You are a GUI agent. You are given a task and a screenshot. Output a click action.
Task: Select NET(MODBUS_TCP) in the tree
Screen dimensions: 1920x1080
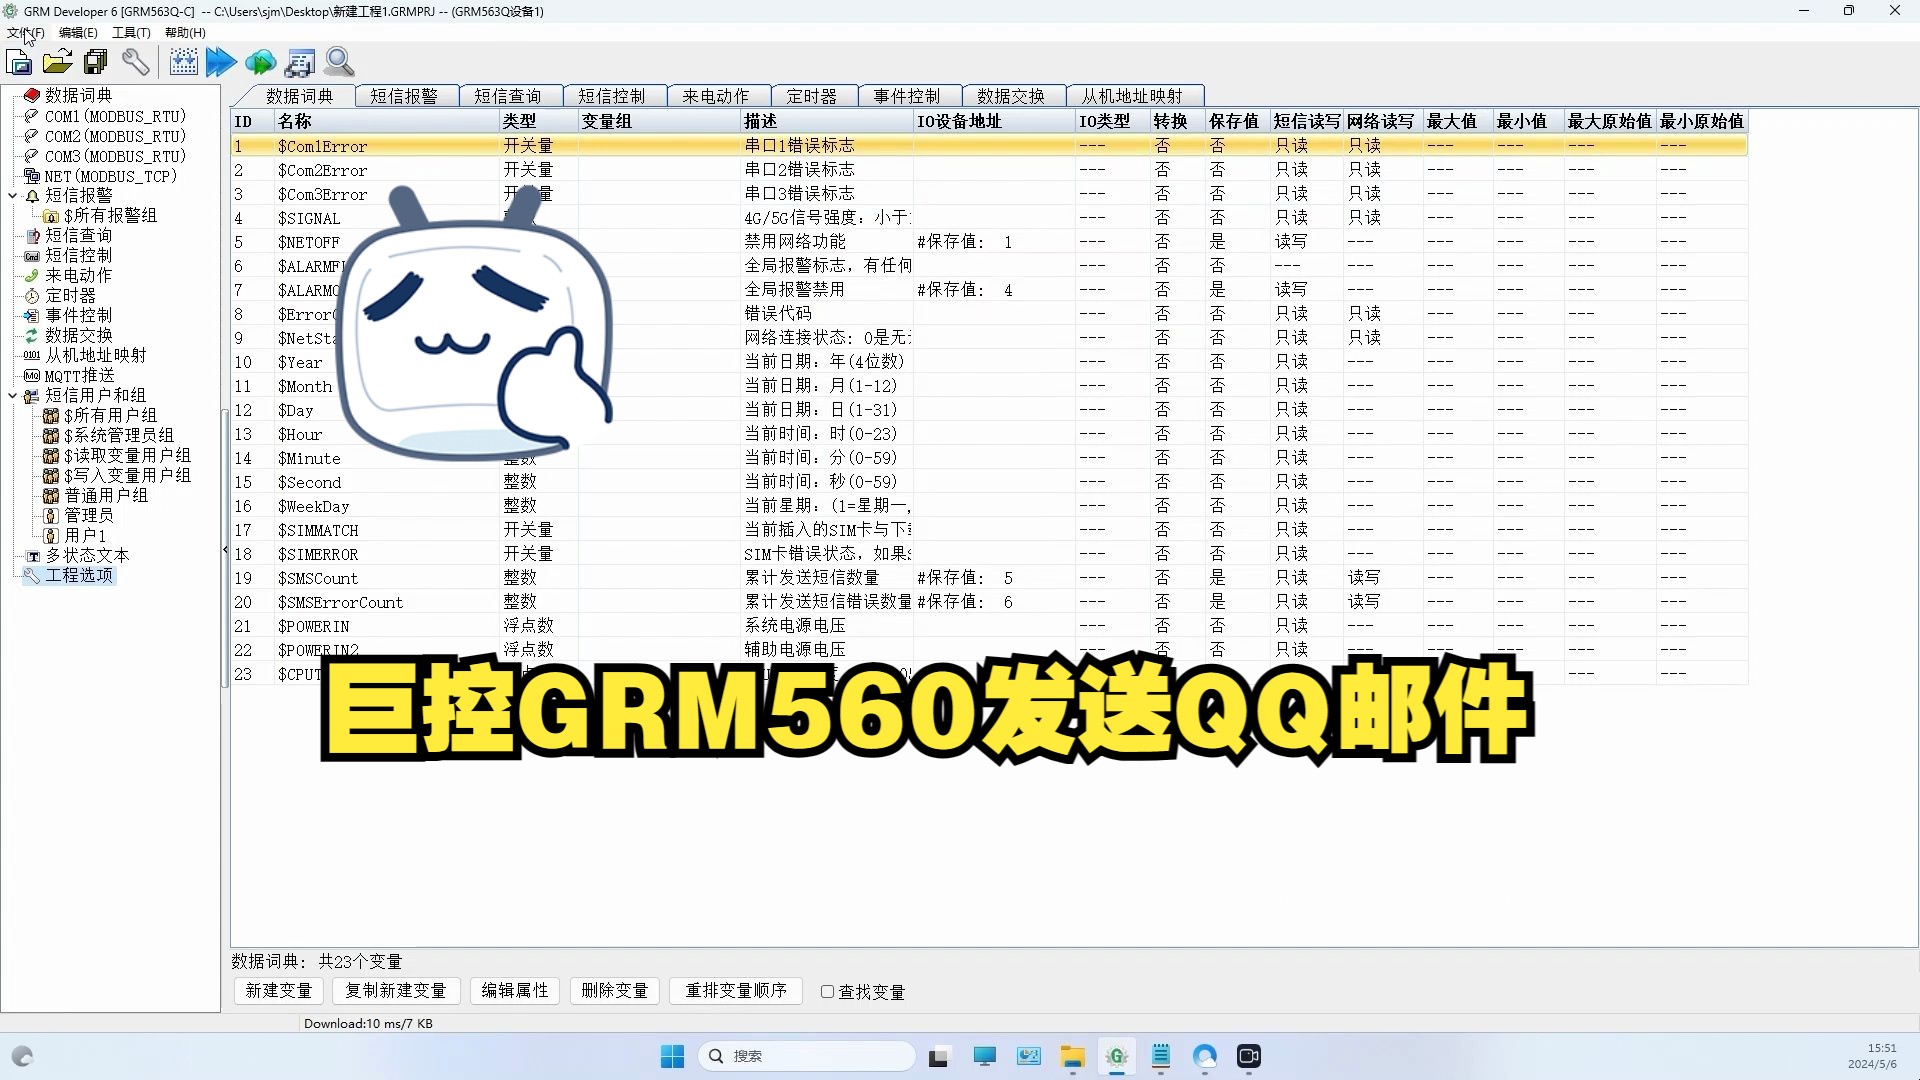tap(110, 176)
